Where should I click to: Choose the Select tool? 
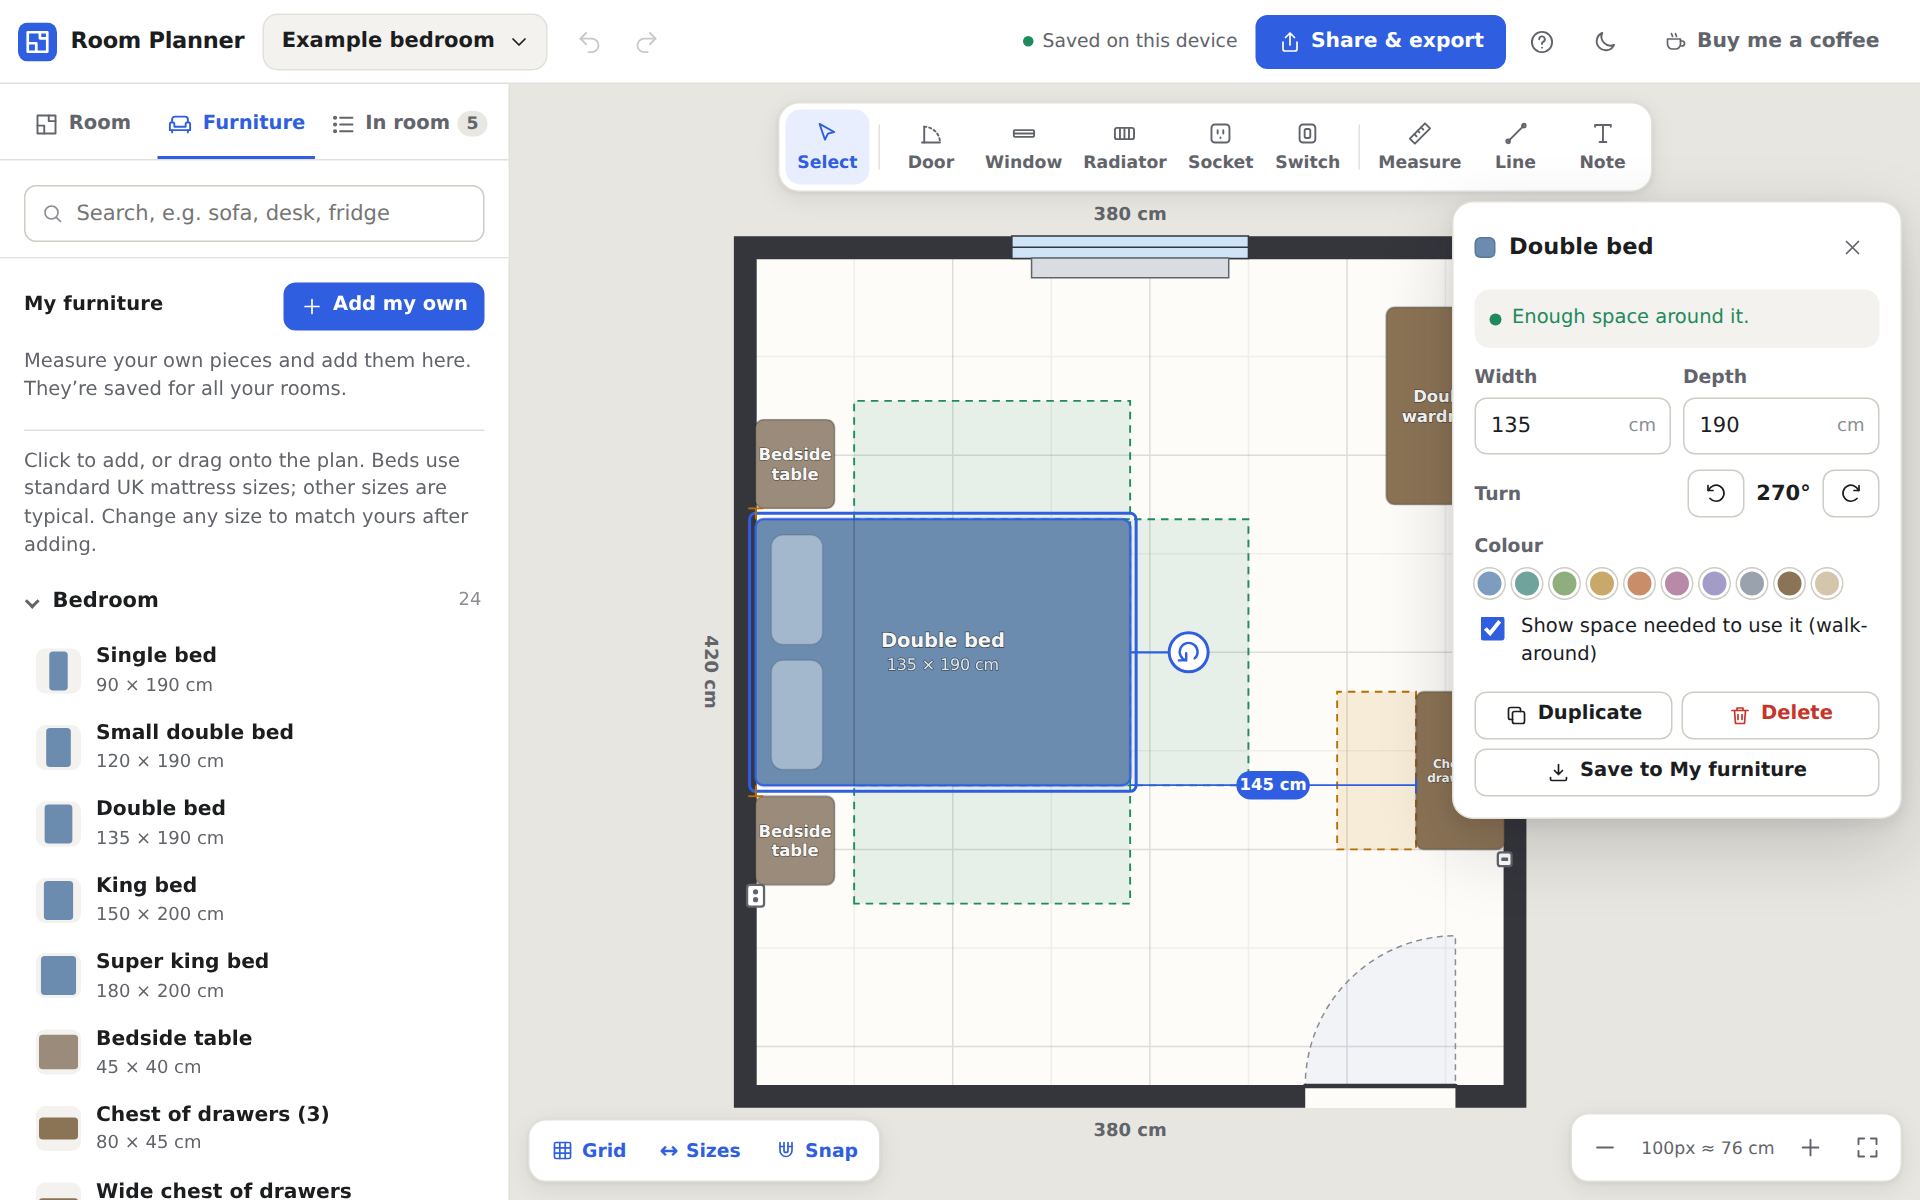pyautogui.click(x=827, y=147)
